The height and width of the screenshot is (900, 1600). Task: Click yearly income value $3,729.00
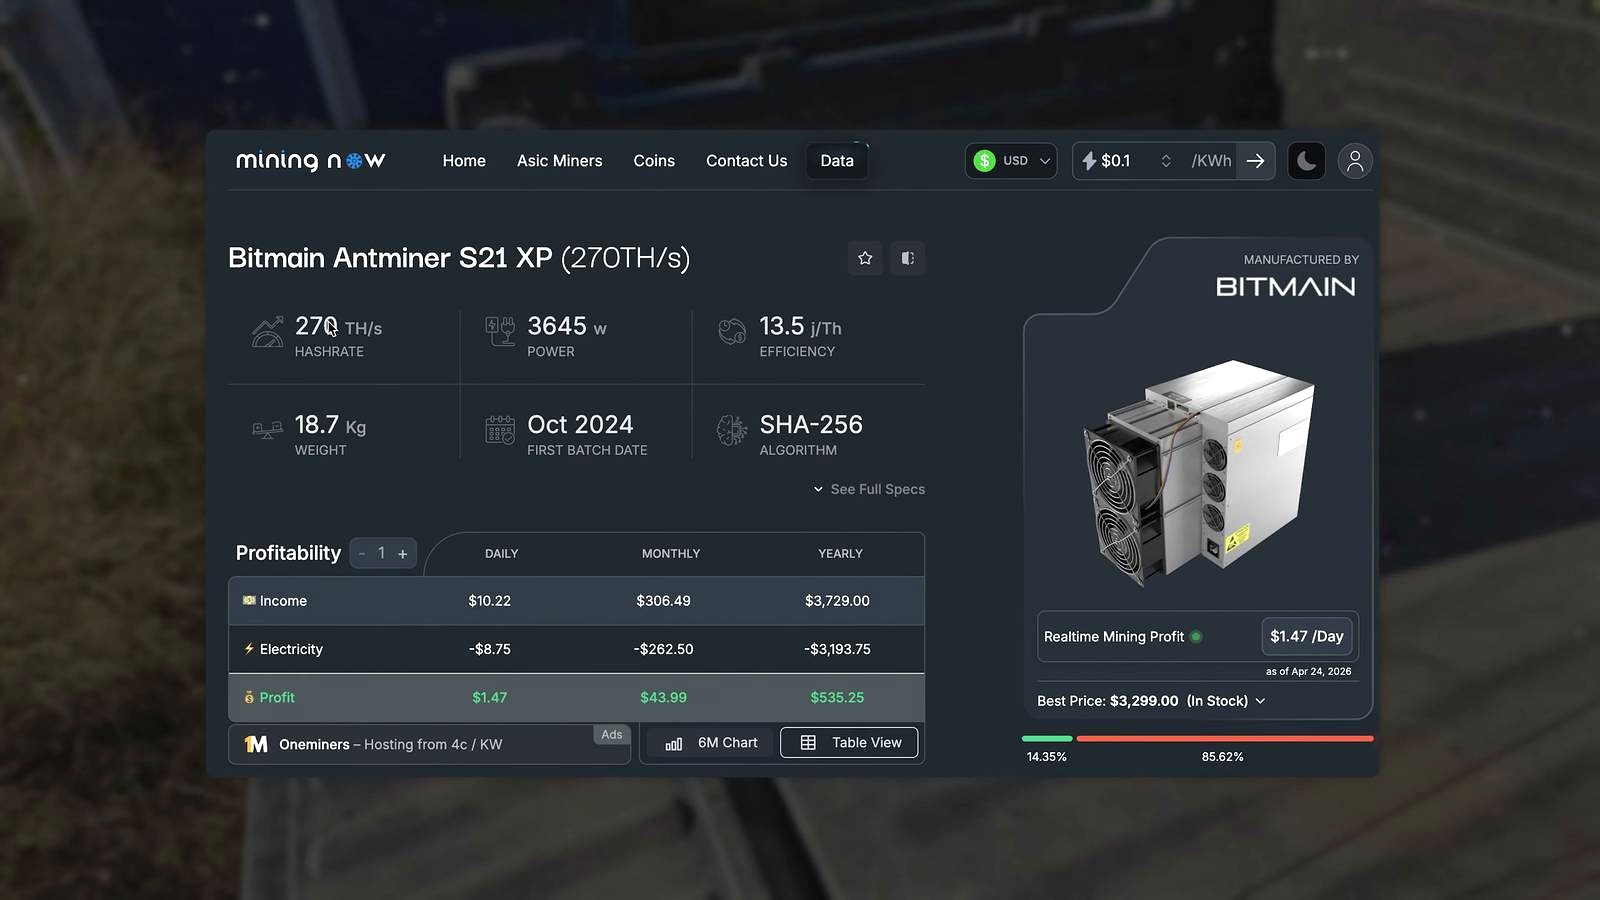(x=837, y=601)
